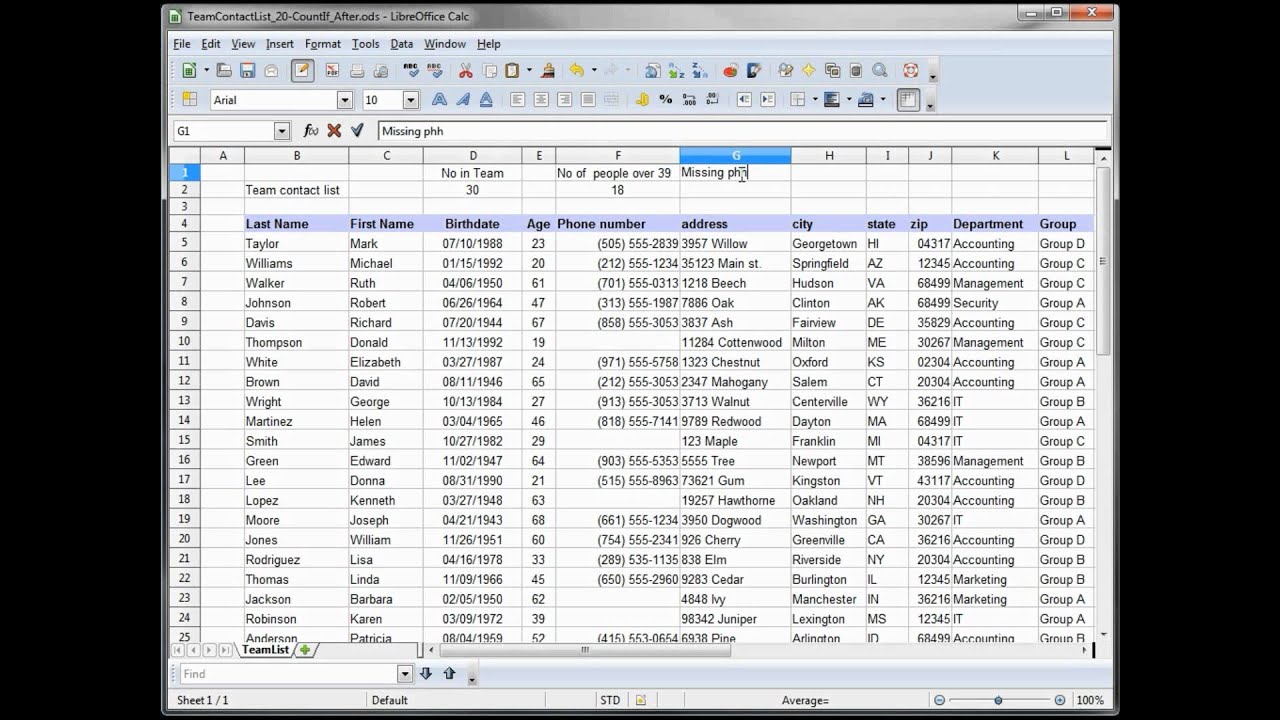Image resolution: width=1280 pixels, height=720 pixels.
Task: Click in the Find text field
Action: coord(288,674)
